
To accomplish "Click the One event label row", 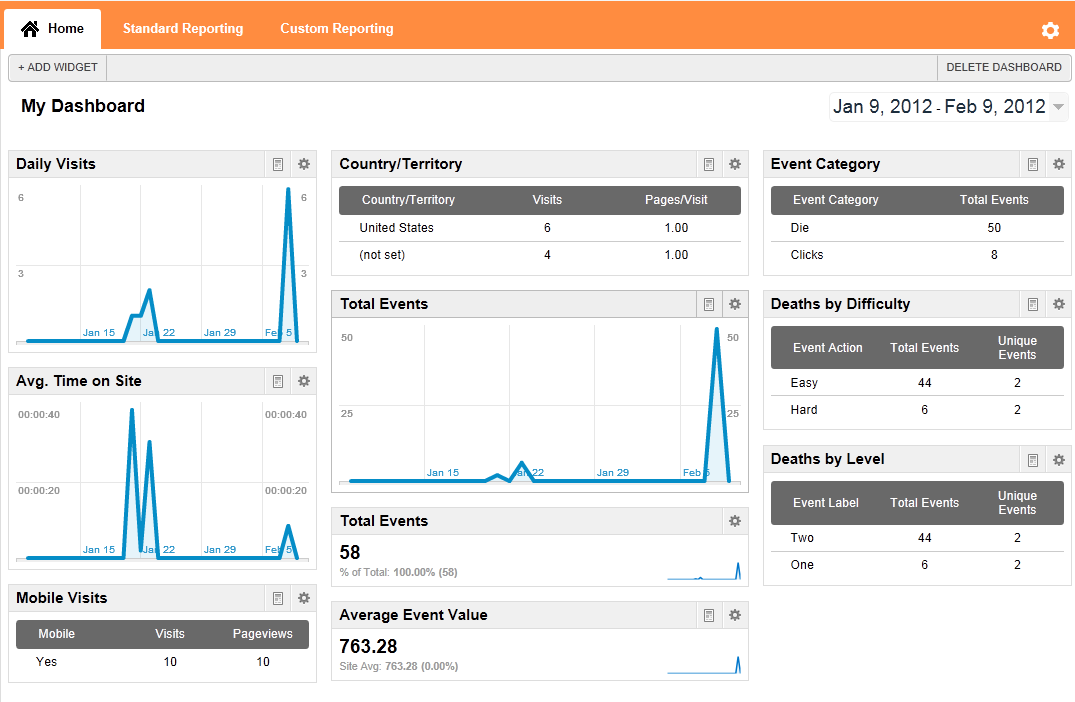I will point(917,565).
